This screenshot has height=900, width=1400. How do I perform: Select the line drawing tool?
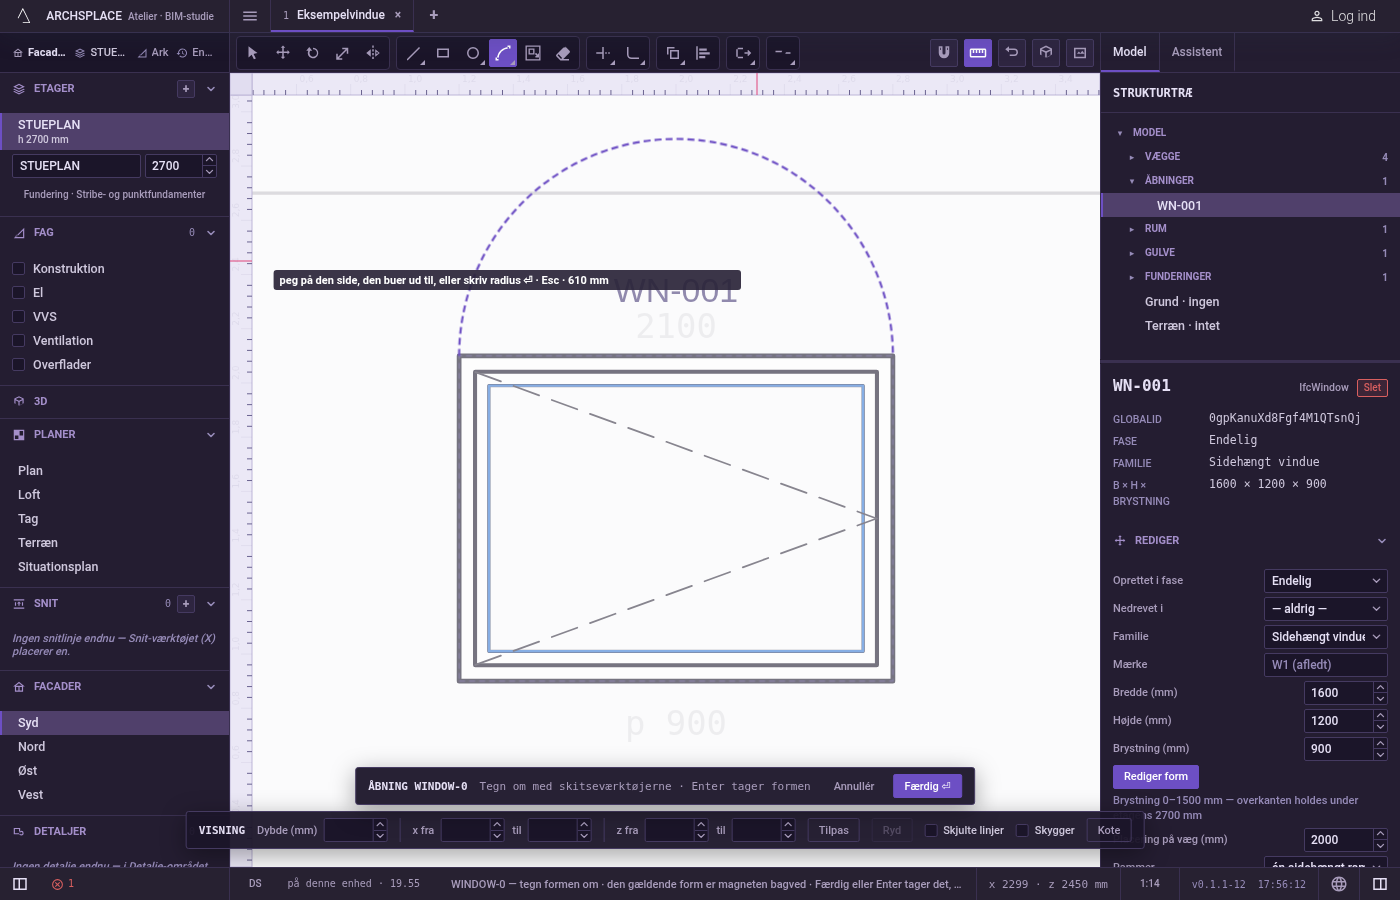413,53
